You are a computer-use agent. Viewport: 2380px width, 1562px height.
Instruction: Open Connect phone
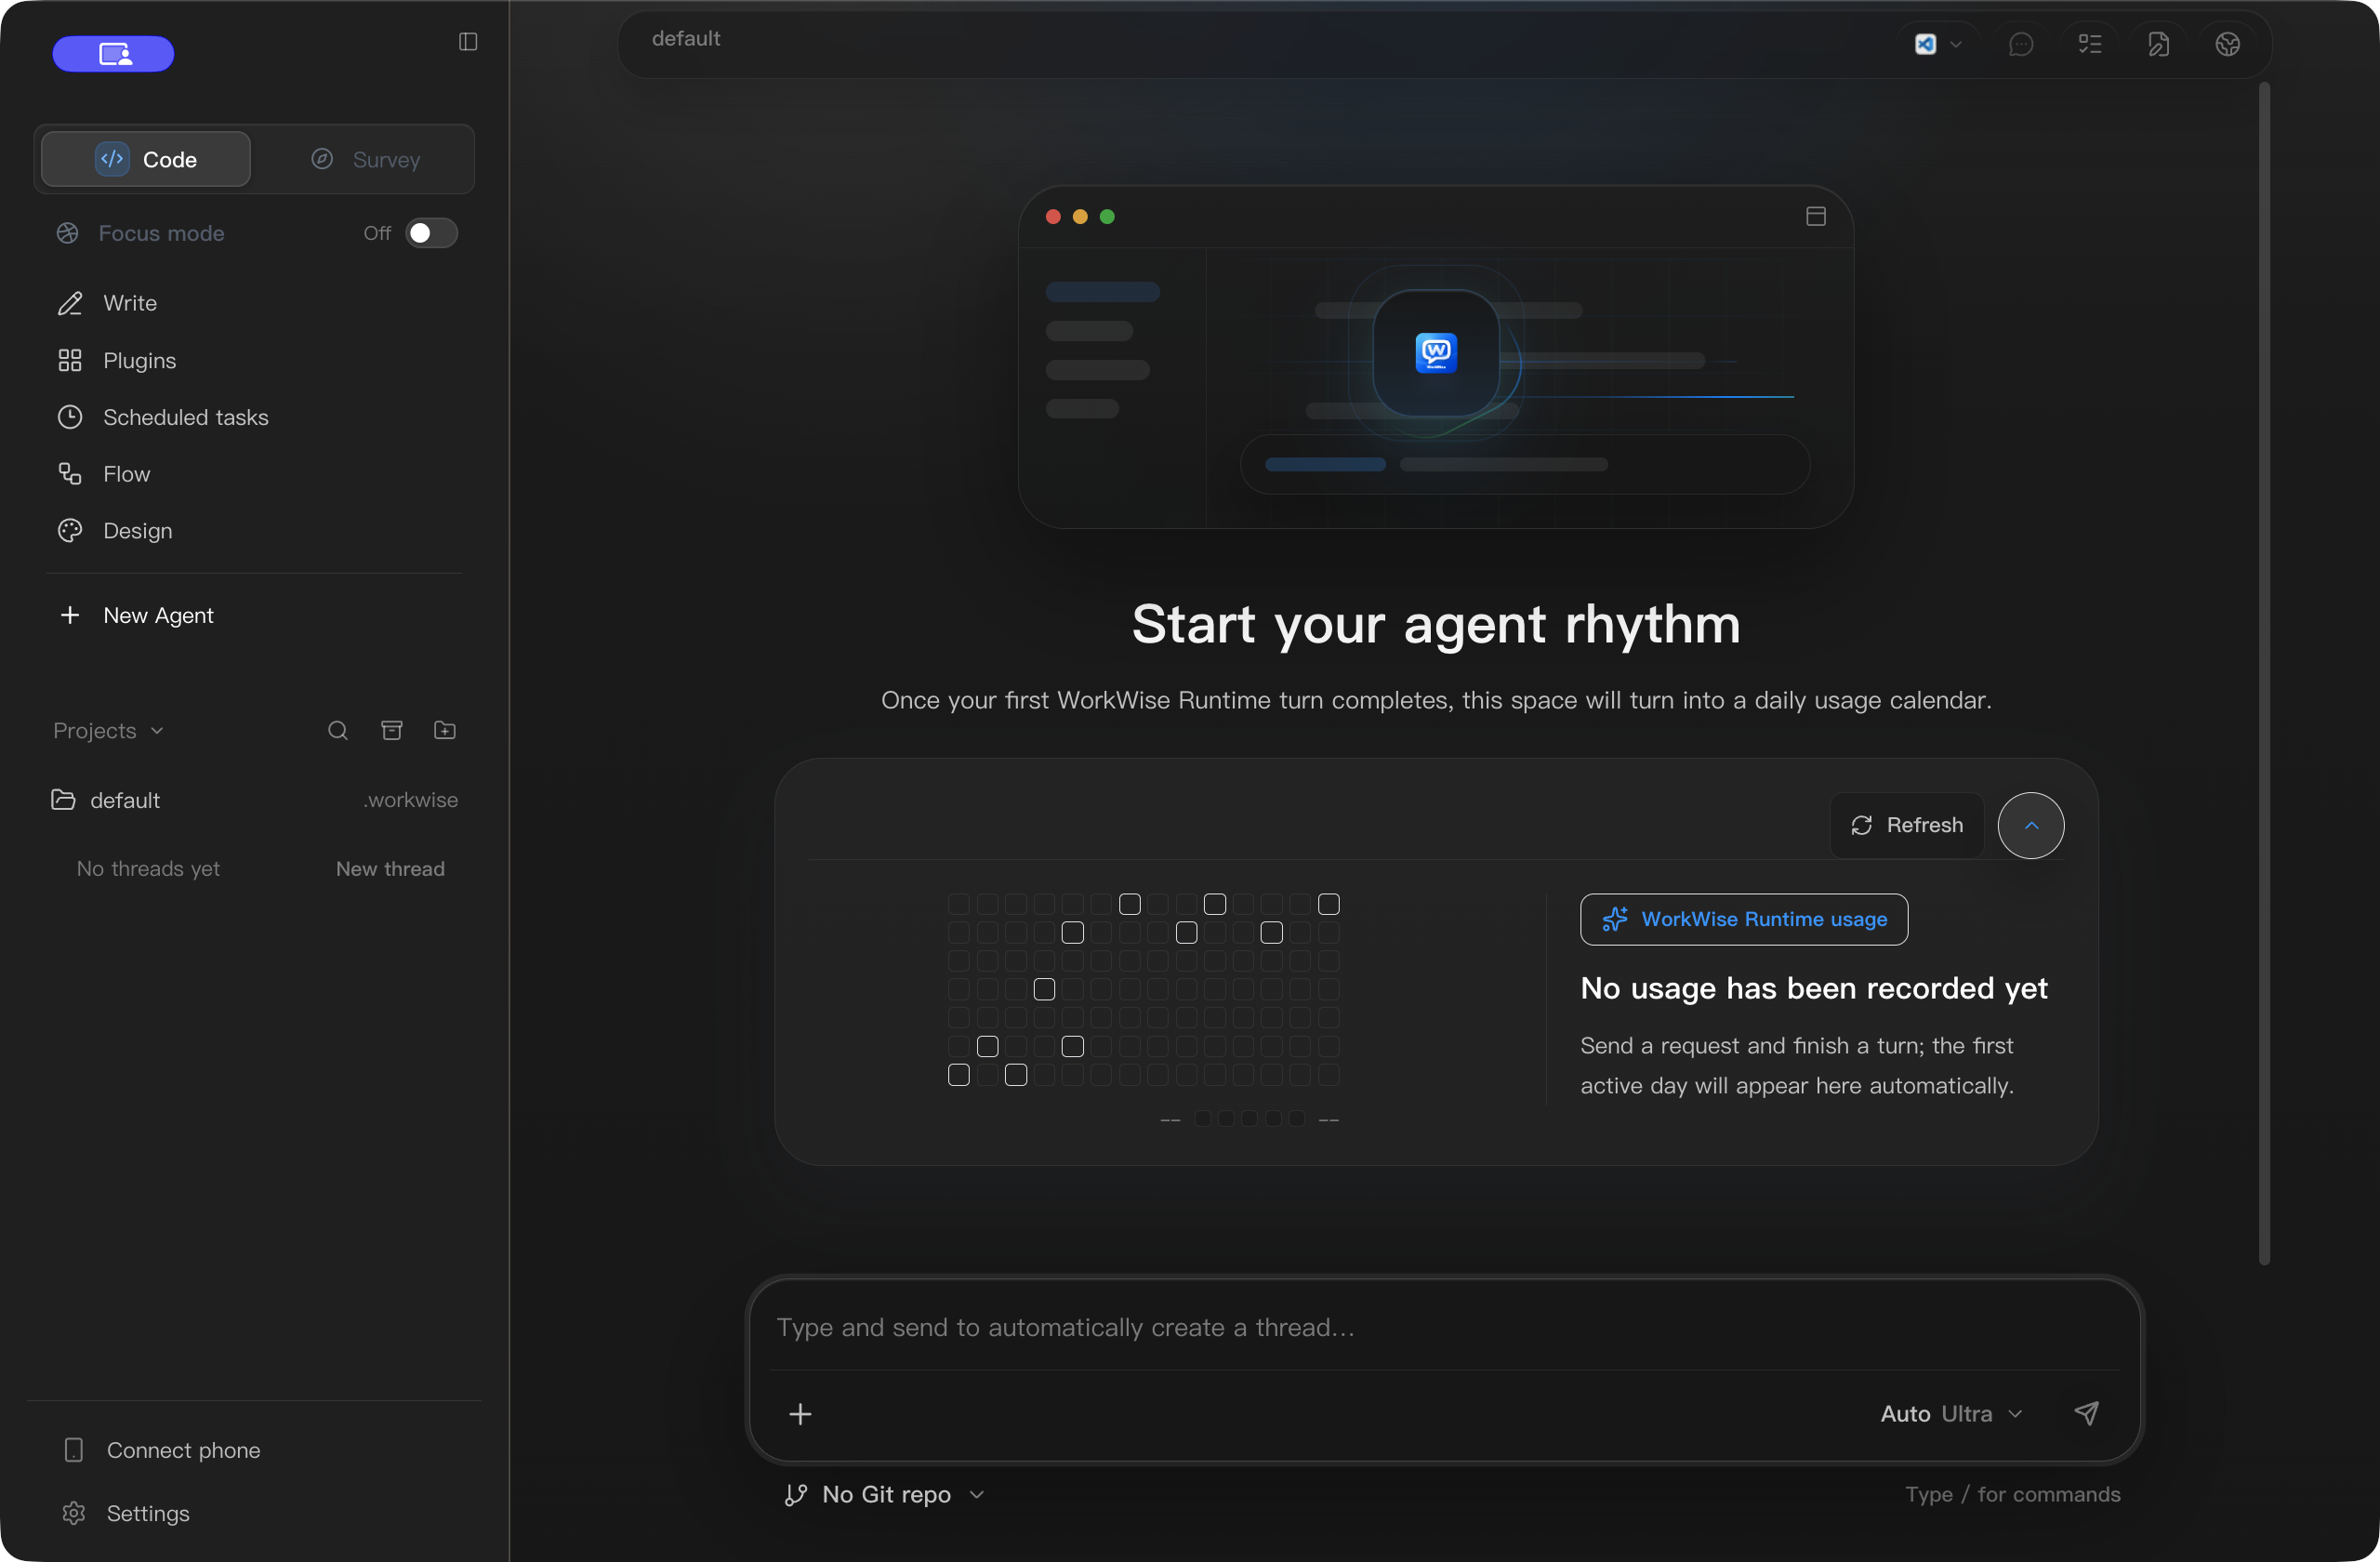(x=254, y=1450)
